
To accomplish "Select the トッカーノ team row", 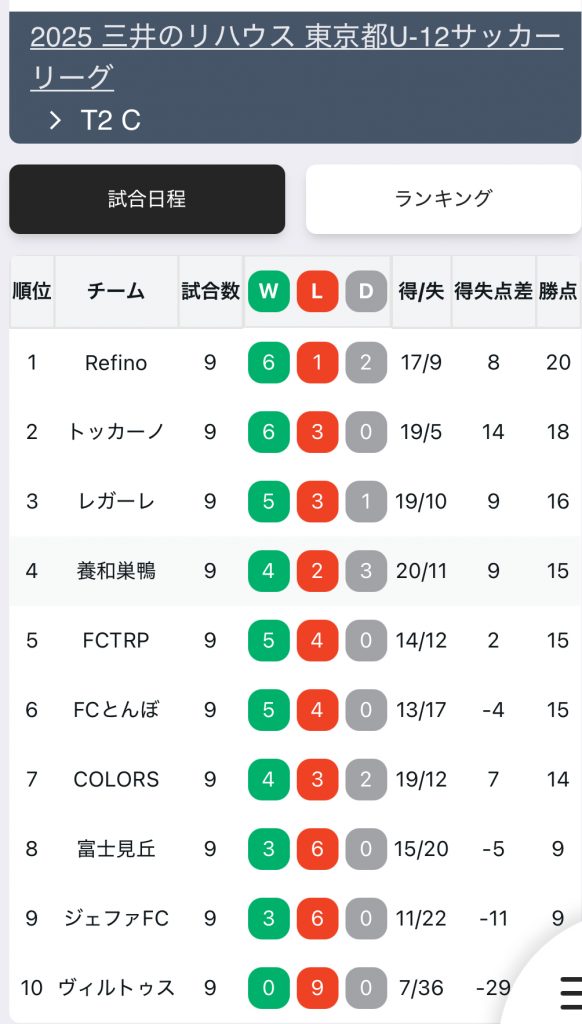I will pyautogui.click(x=295, y=432).
